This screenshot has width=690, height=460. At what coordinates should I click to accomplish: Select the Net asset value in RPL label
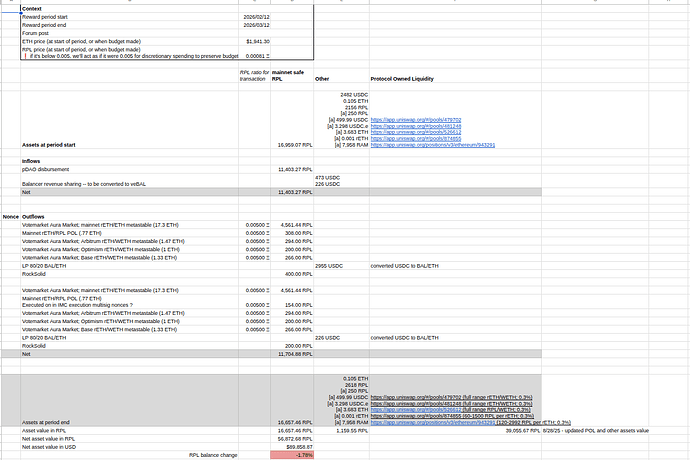(x=129, y=439)
